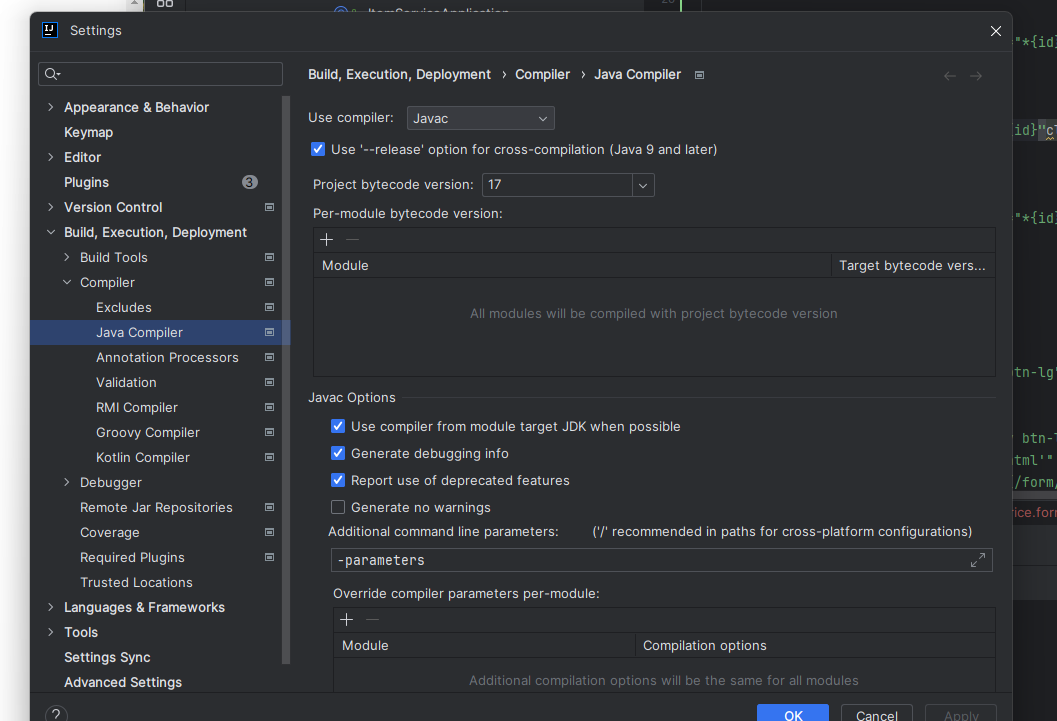Enable Generate no warnings
The image size is (1057, 721).
coord(338,507)
